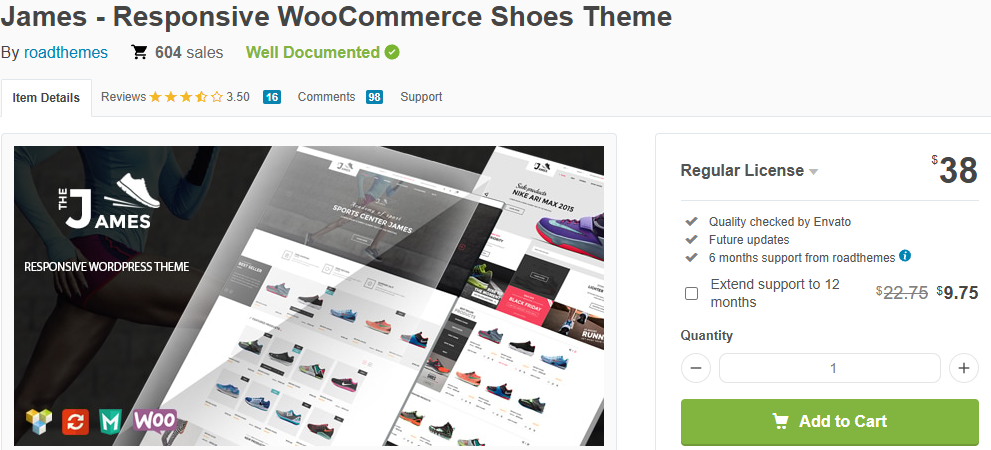This screenshot has width=991, height=450.
Task: Click the 98 comments count badge
Action: (x=374, y=97)
